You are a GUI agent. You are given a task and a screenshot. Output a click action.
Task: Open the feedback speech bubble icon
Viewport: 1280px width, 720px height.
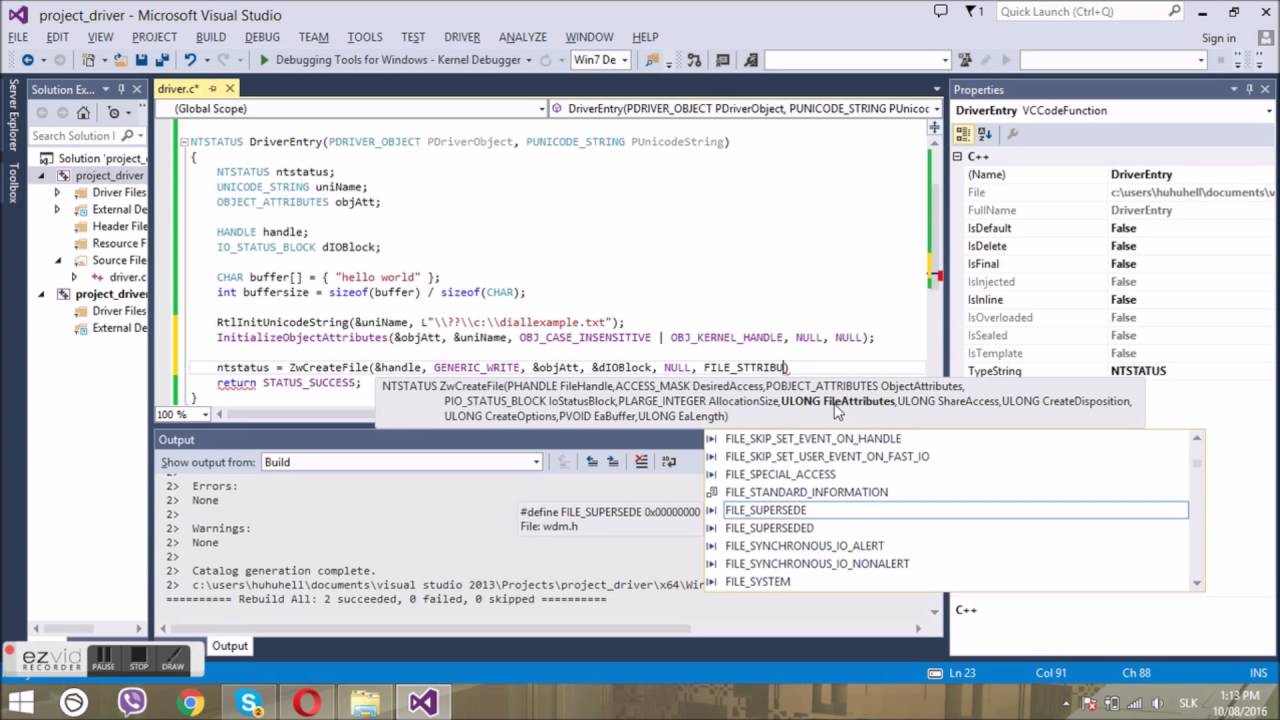[x=940, y=12]
